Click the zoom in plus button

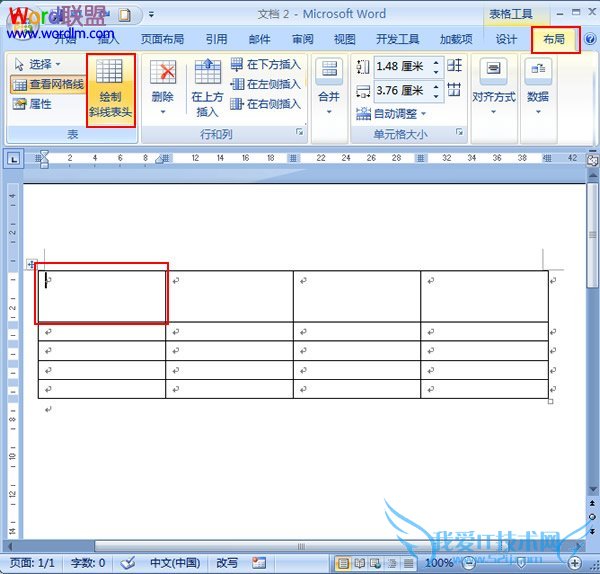click(574, 563)
